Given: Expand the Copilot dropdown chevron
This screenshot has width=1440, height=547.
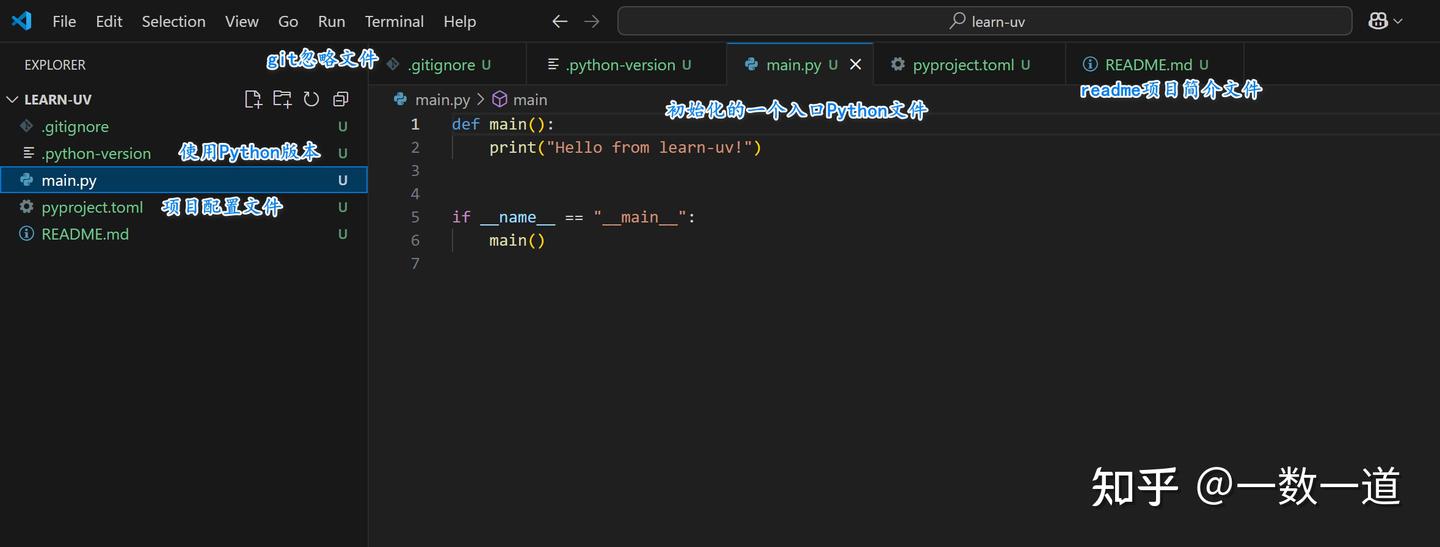Looking at the screenshot, I should [1398, 21].
